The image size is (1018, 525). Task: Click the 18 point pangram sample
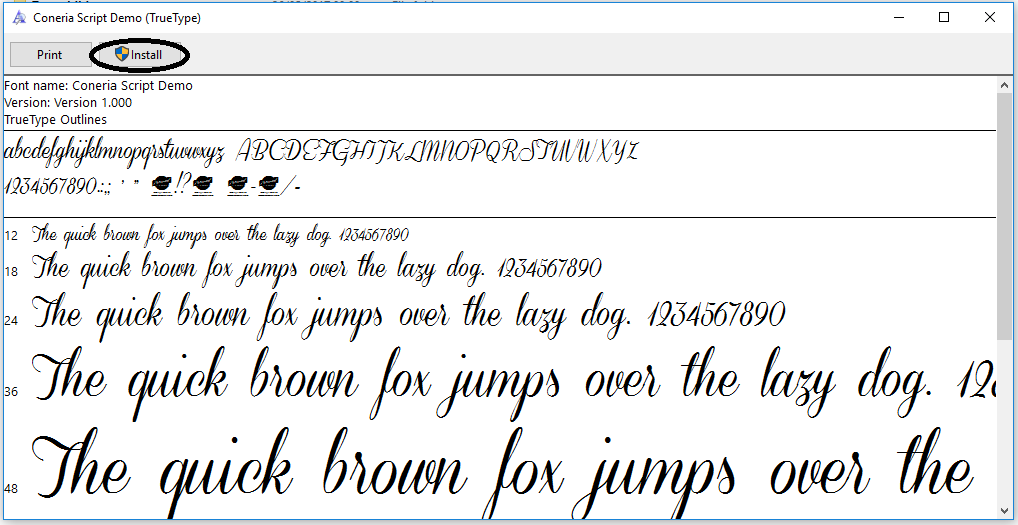(x=317, y=270)
